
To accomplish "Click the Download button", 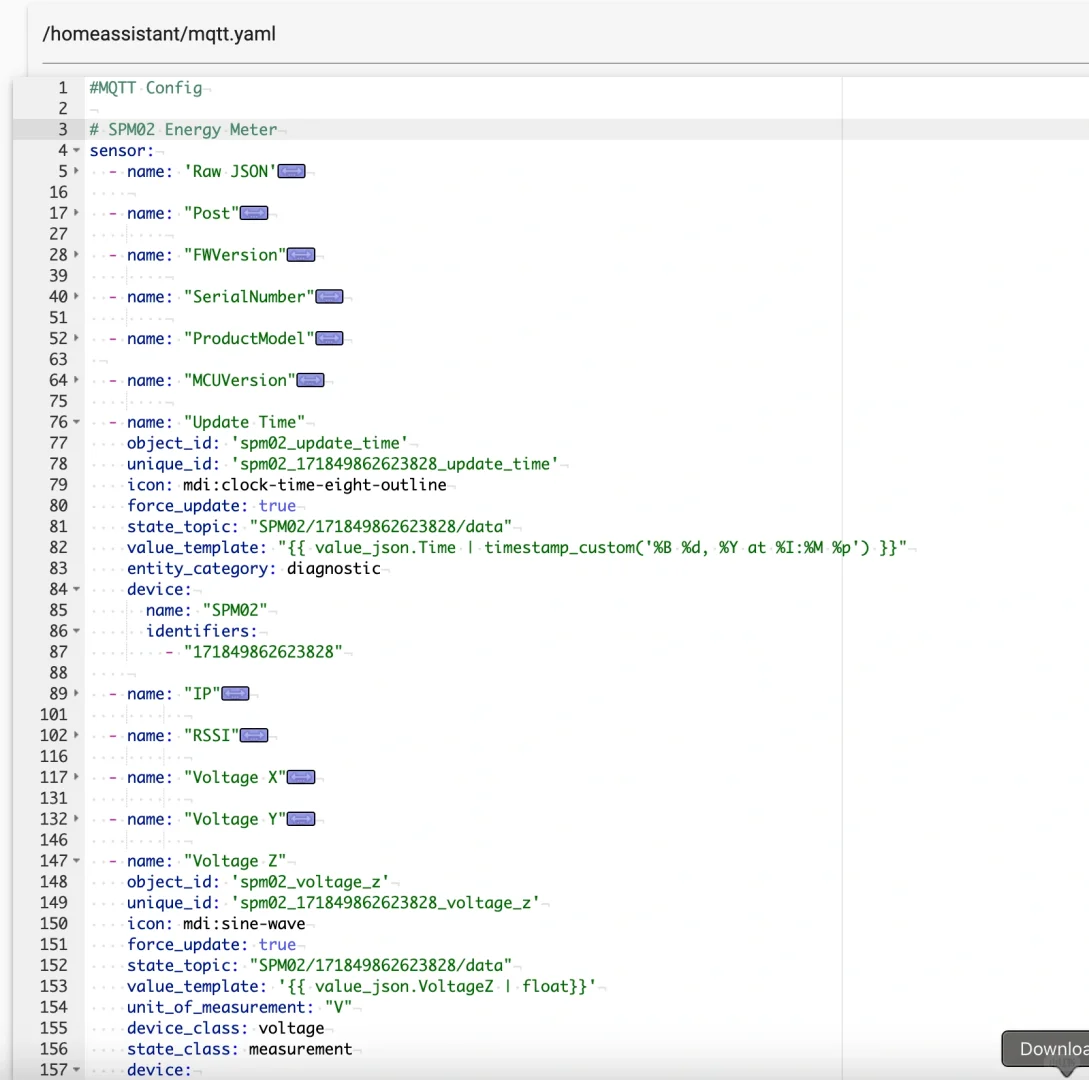I will (x=1047, y=1048).
